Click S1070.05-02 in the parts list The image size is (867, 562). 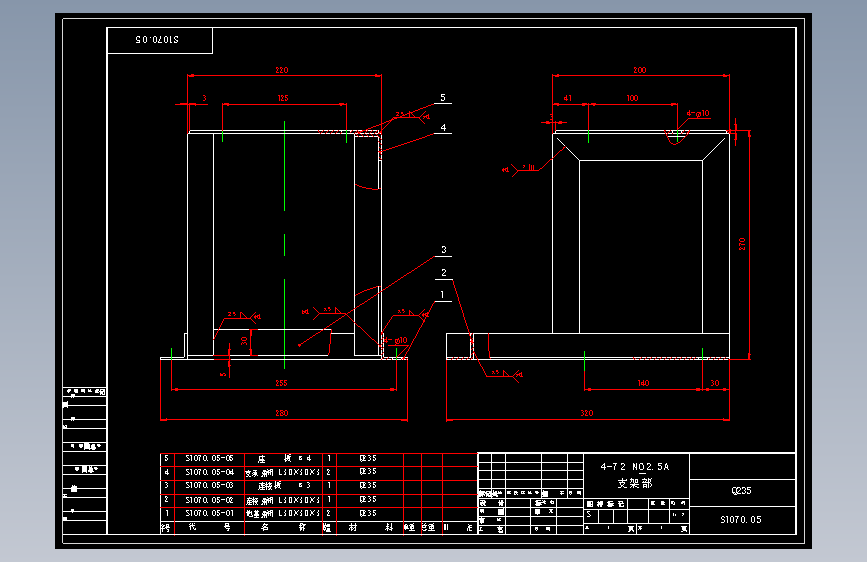click(x=209, y=499)
